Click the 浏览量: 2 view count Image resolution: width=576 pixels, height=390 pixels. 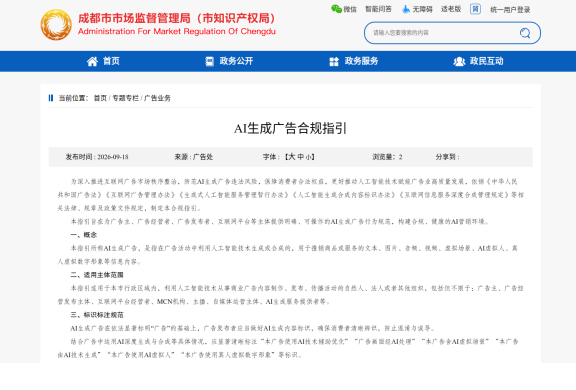(387, 157)
